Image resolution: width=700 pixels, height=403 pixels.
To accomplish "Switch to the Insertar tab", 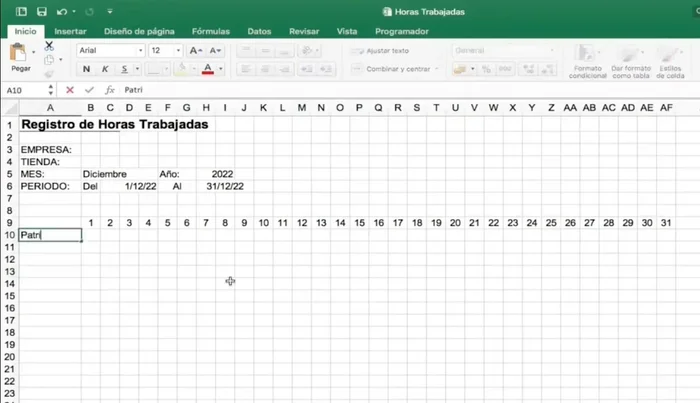I will (x=70, y=31).
